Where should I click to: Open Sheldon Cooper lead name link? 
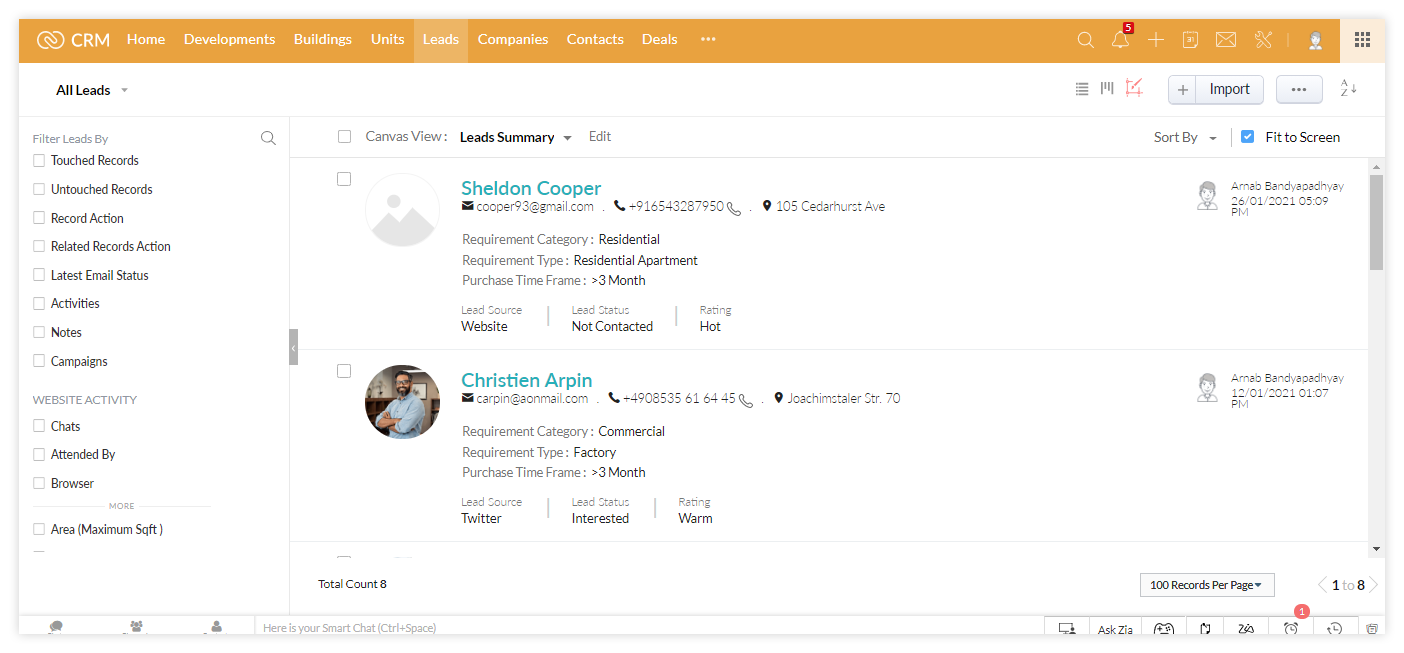tap(531, 188)
